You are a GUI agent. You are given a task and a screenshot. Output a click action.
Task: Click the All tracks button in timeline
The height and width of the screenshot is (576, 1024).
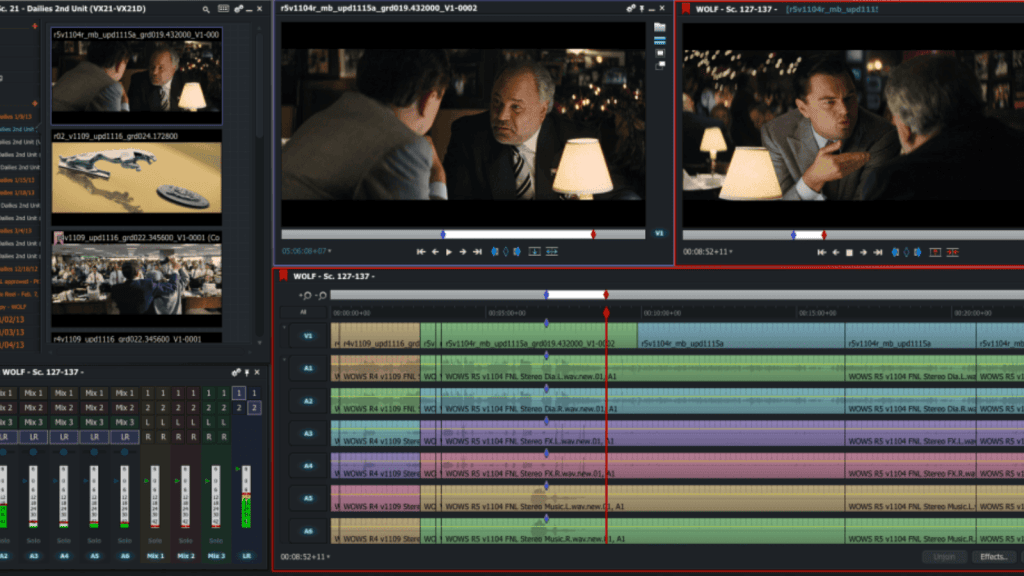pos(304,312)
